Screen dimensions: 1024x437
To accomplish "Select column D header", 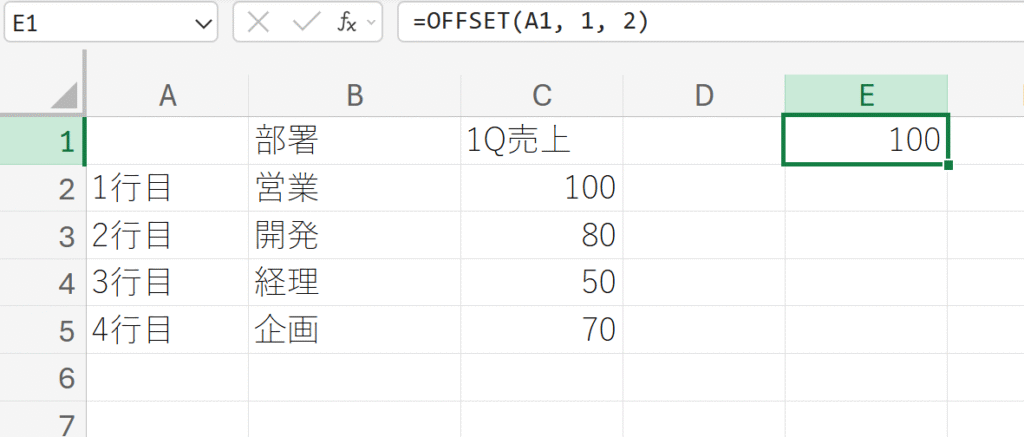I will 704,95.
